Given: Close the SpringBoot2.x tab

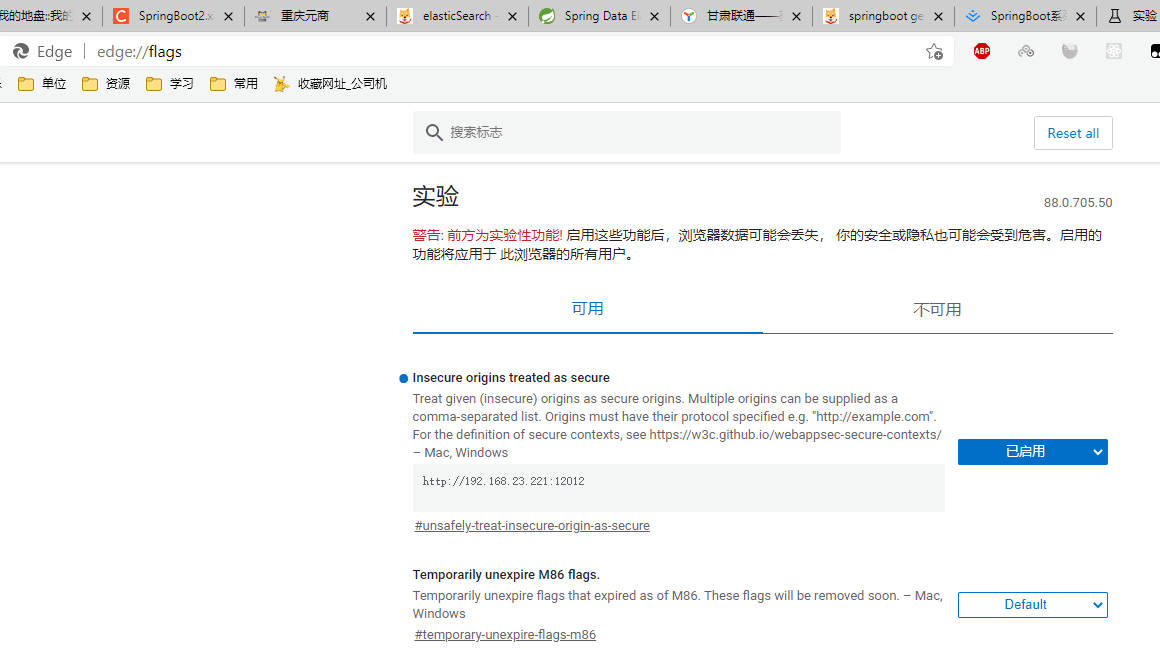Looking at the screenshot, I should coord(228,16).
